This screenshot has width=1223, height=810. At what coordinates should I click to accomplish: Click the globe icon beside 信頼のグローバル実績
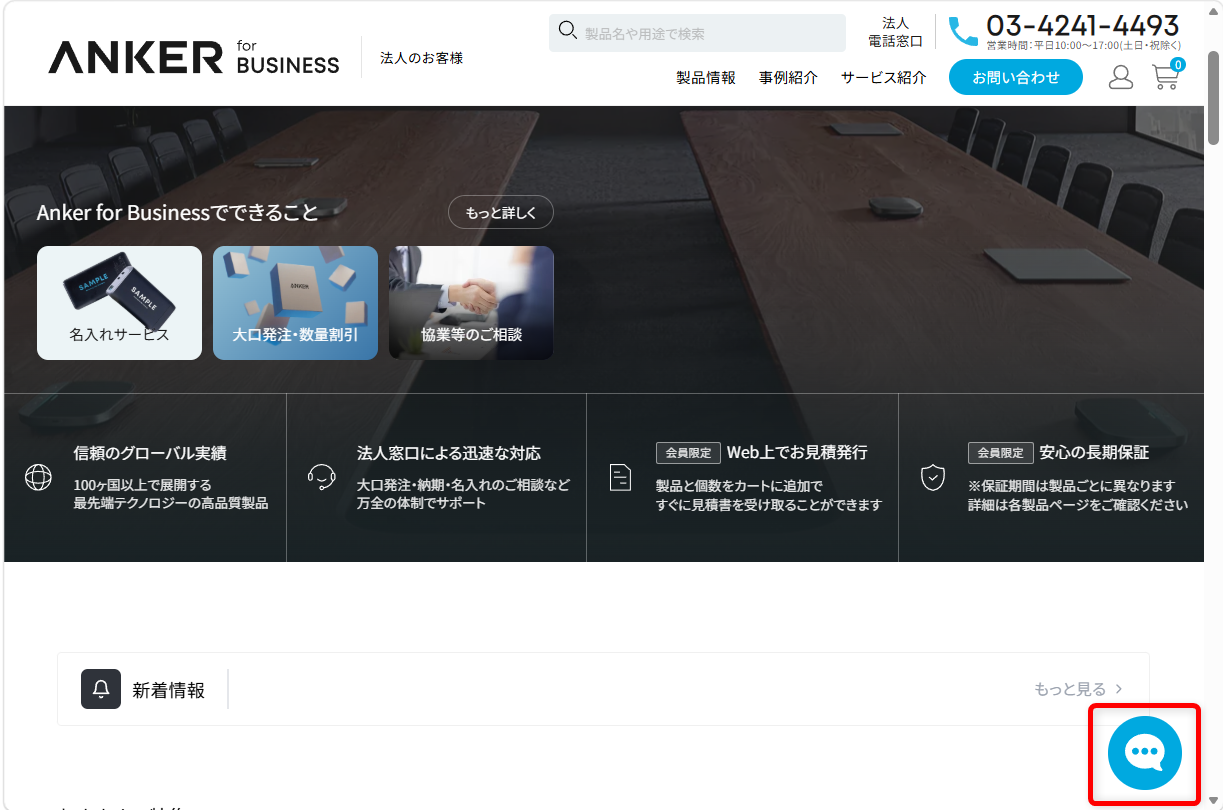38,478
